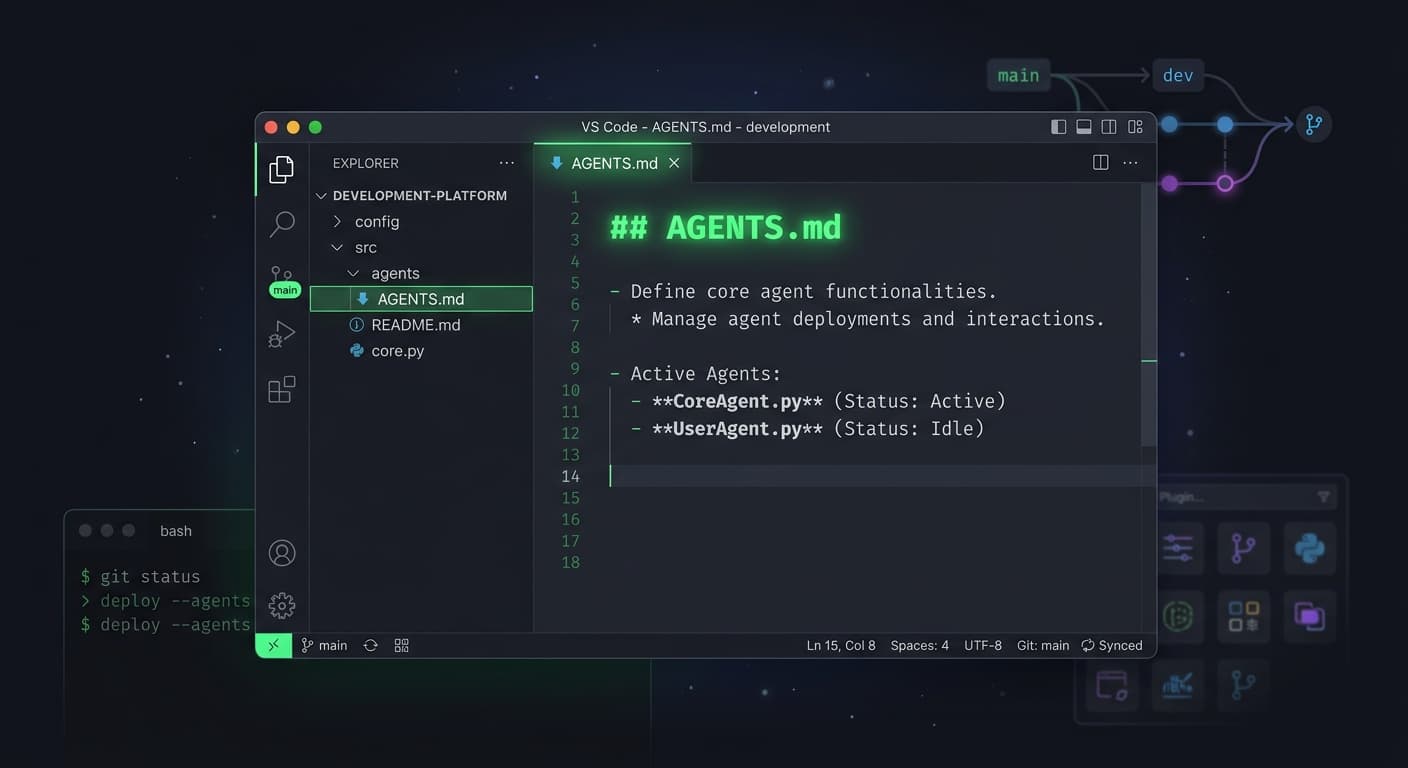Click UTF-8 encoding in status bar

(x=983, y=645)
